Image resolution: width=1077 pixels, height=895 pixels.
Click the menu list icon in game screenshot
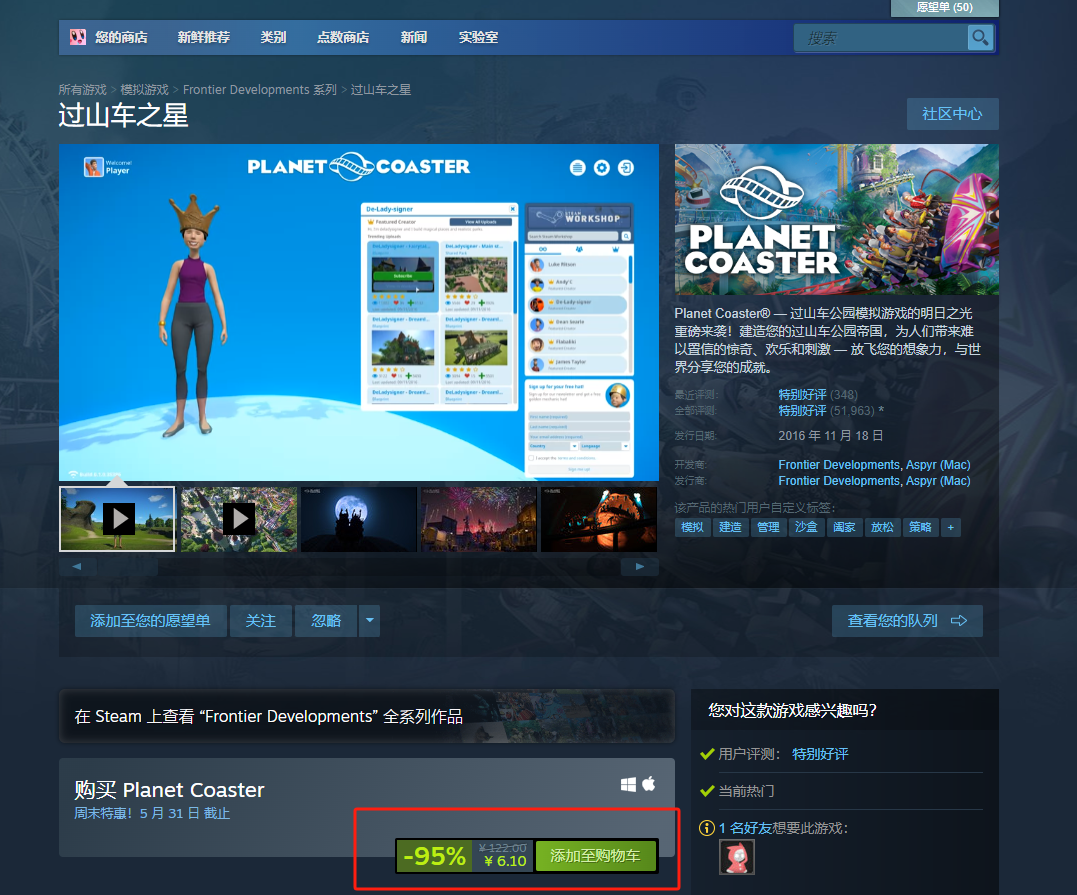click(578, 168)
